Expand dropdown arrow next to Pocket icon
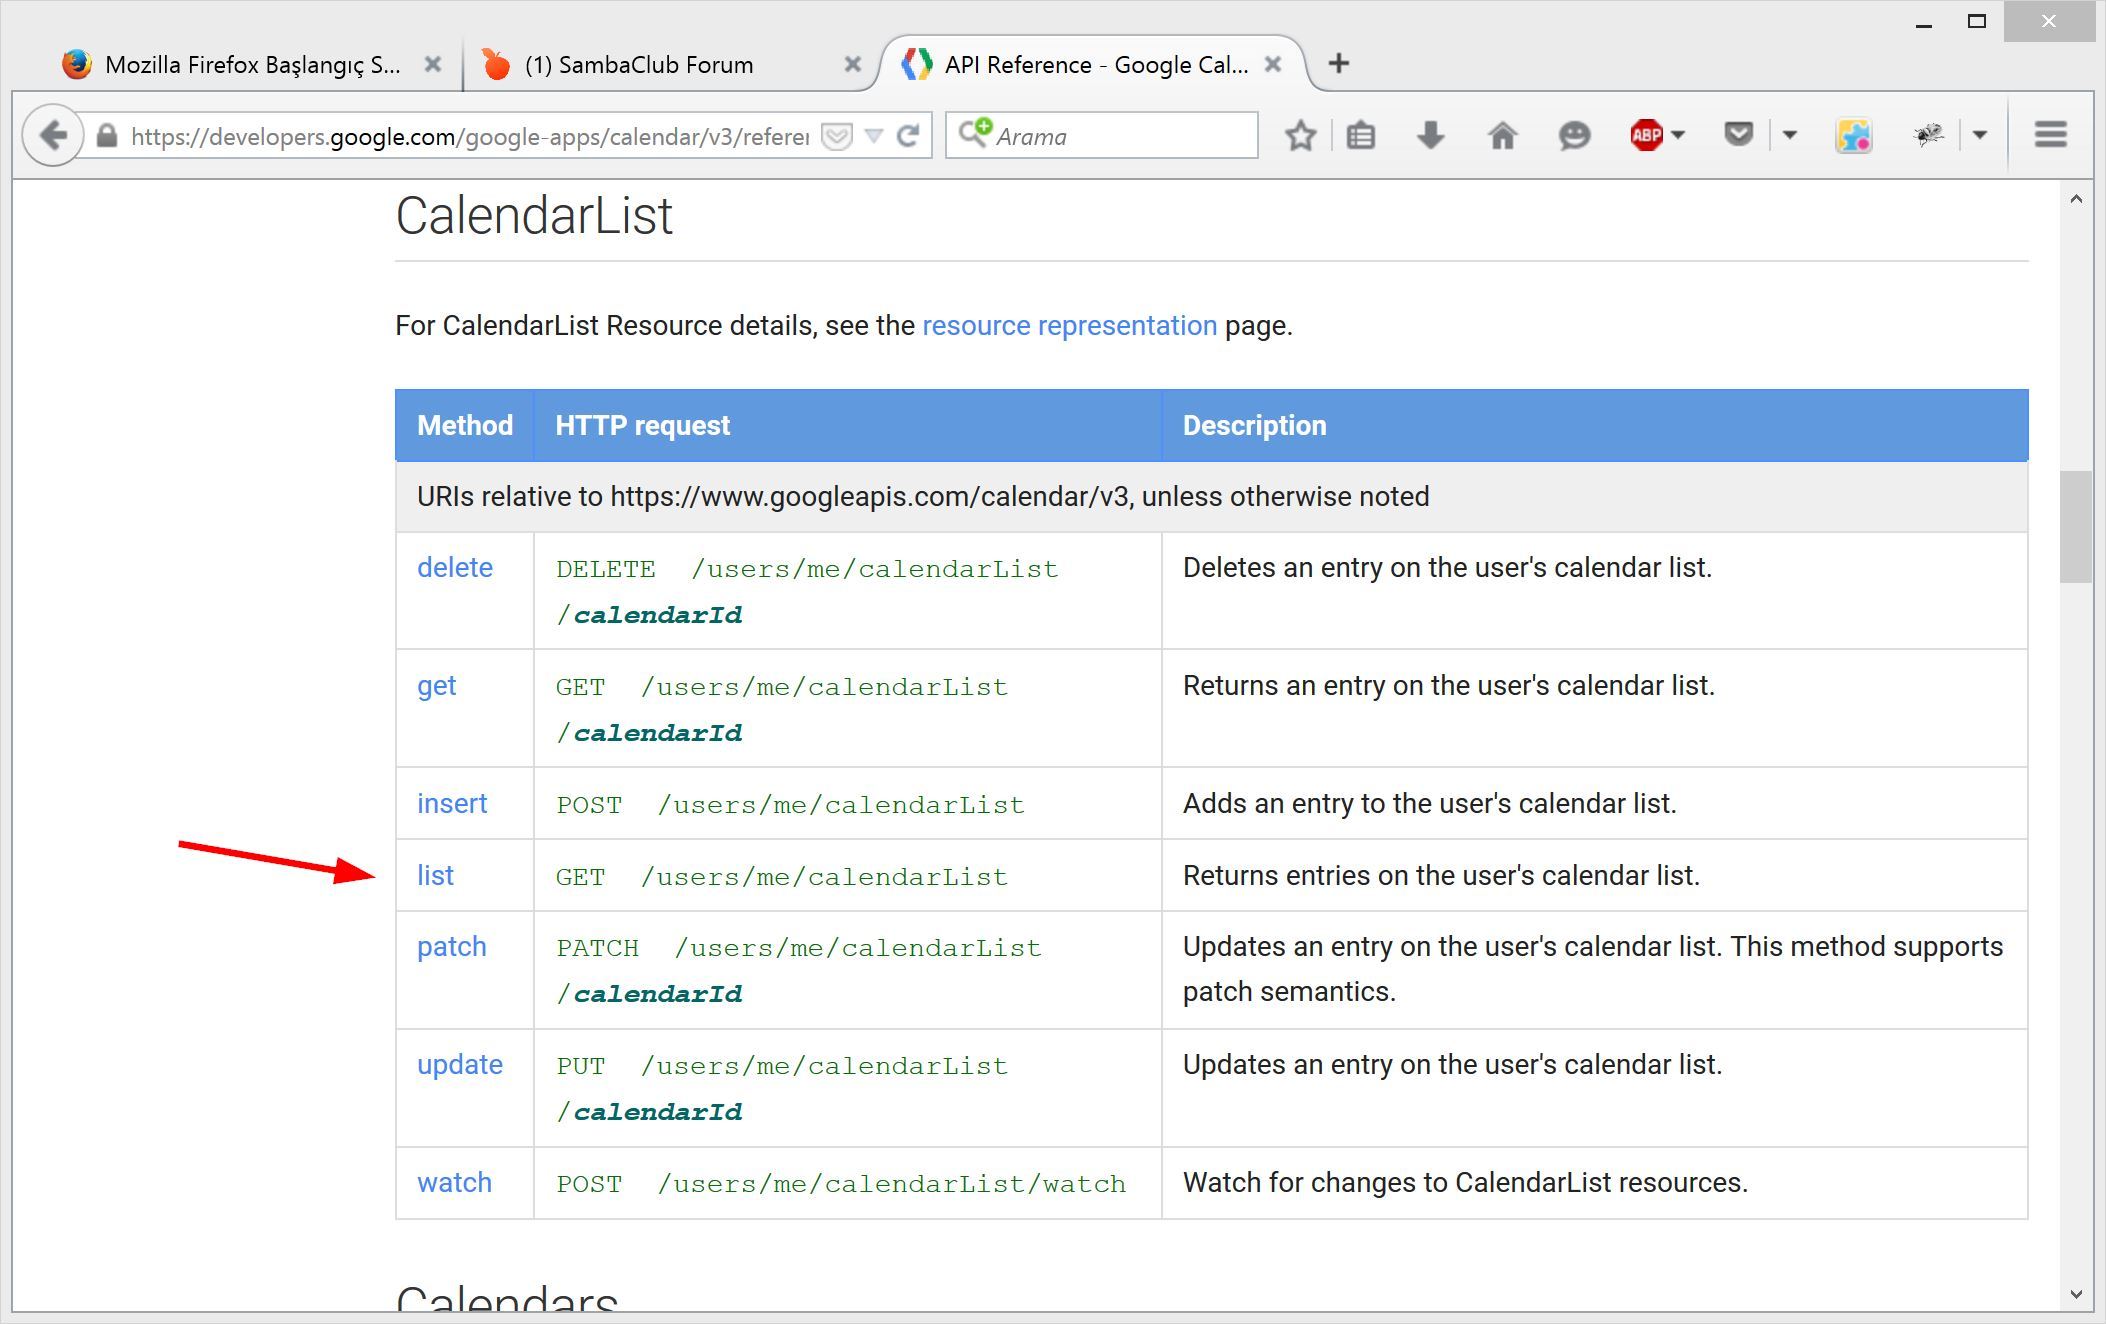Viewport: 2106px width, 1324px height. coord(1790,135)
